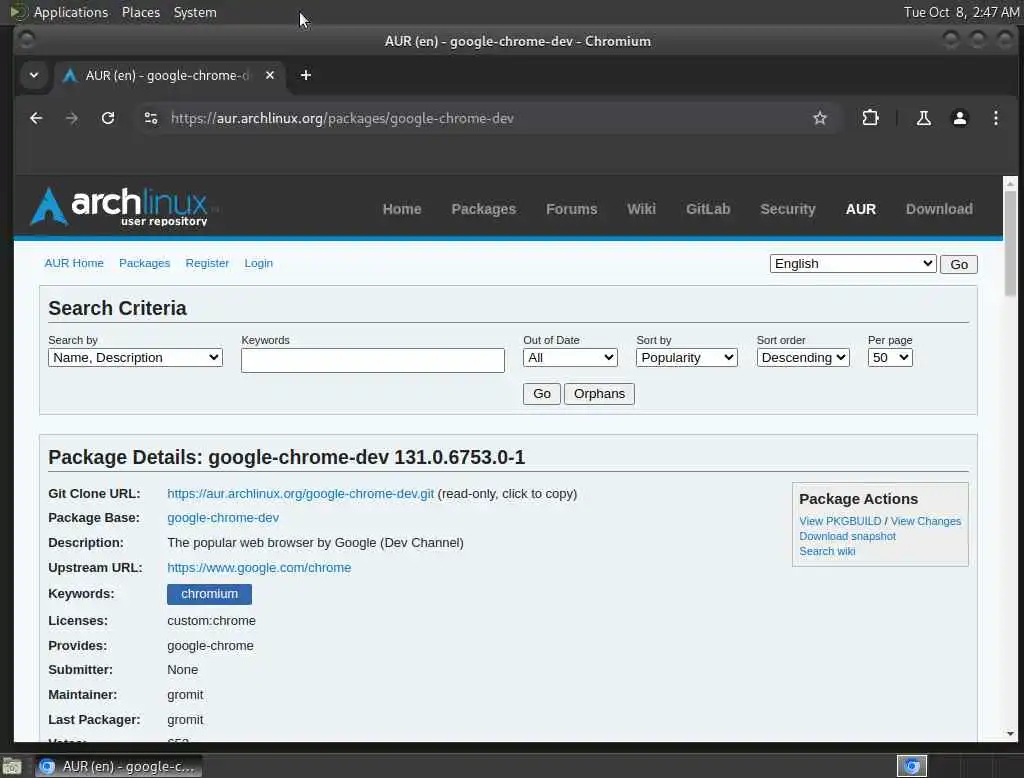Screen dimensions: 1024x778
Task: Click the address bar URL
Action: coord(342,118)
